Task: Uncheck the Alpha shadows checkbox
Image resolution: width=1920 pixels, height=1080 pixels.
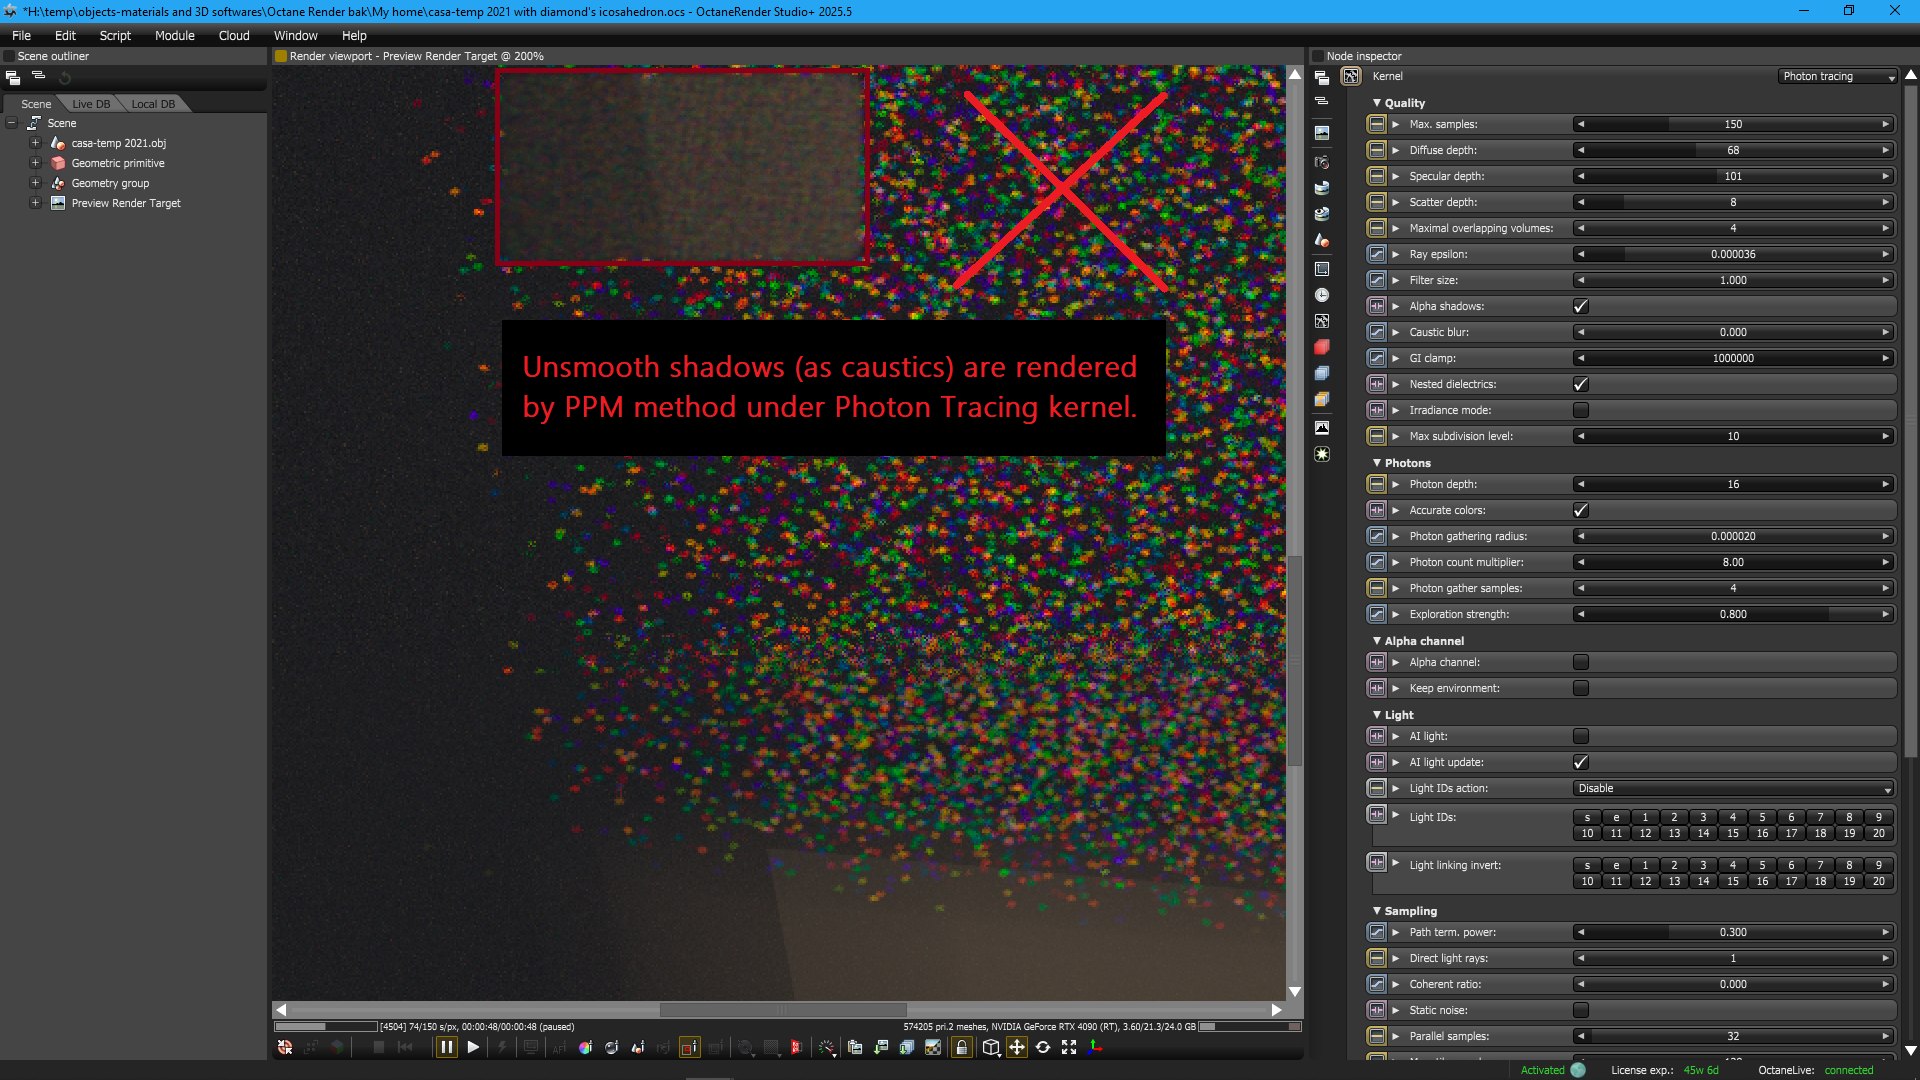Action: 1581,306
